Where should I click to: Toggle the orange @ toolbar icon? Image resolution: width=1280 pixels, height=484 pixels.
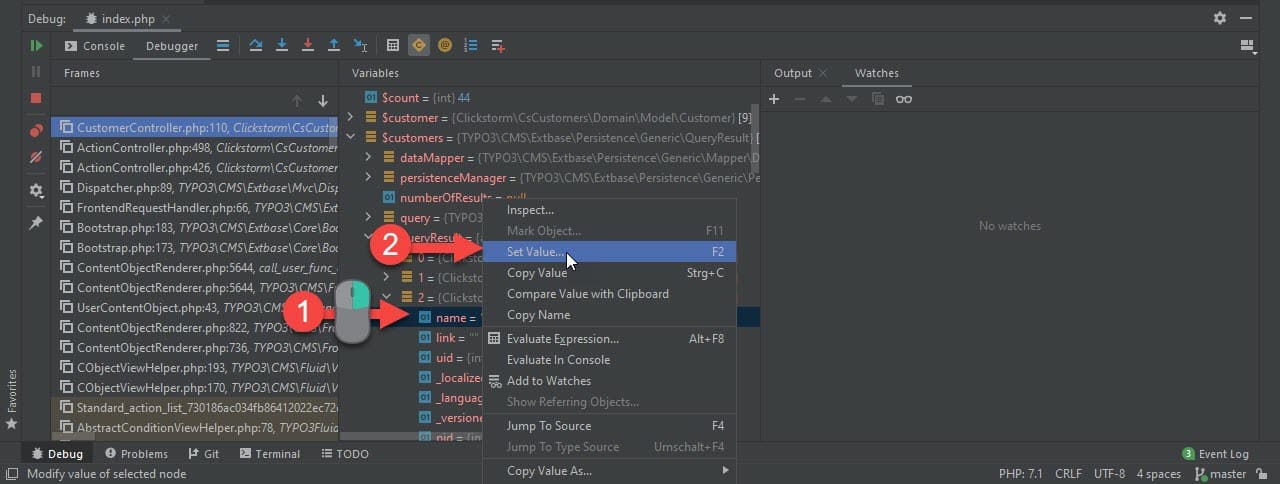(x=445, y=46)
